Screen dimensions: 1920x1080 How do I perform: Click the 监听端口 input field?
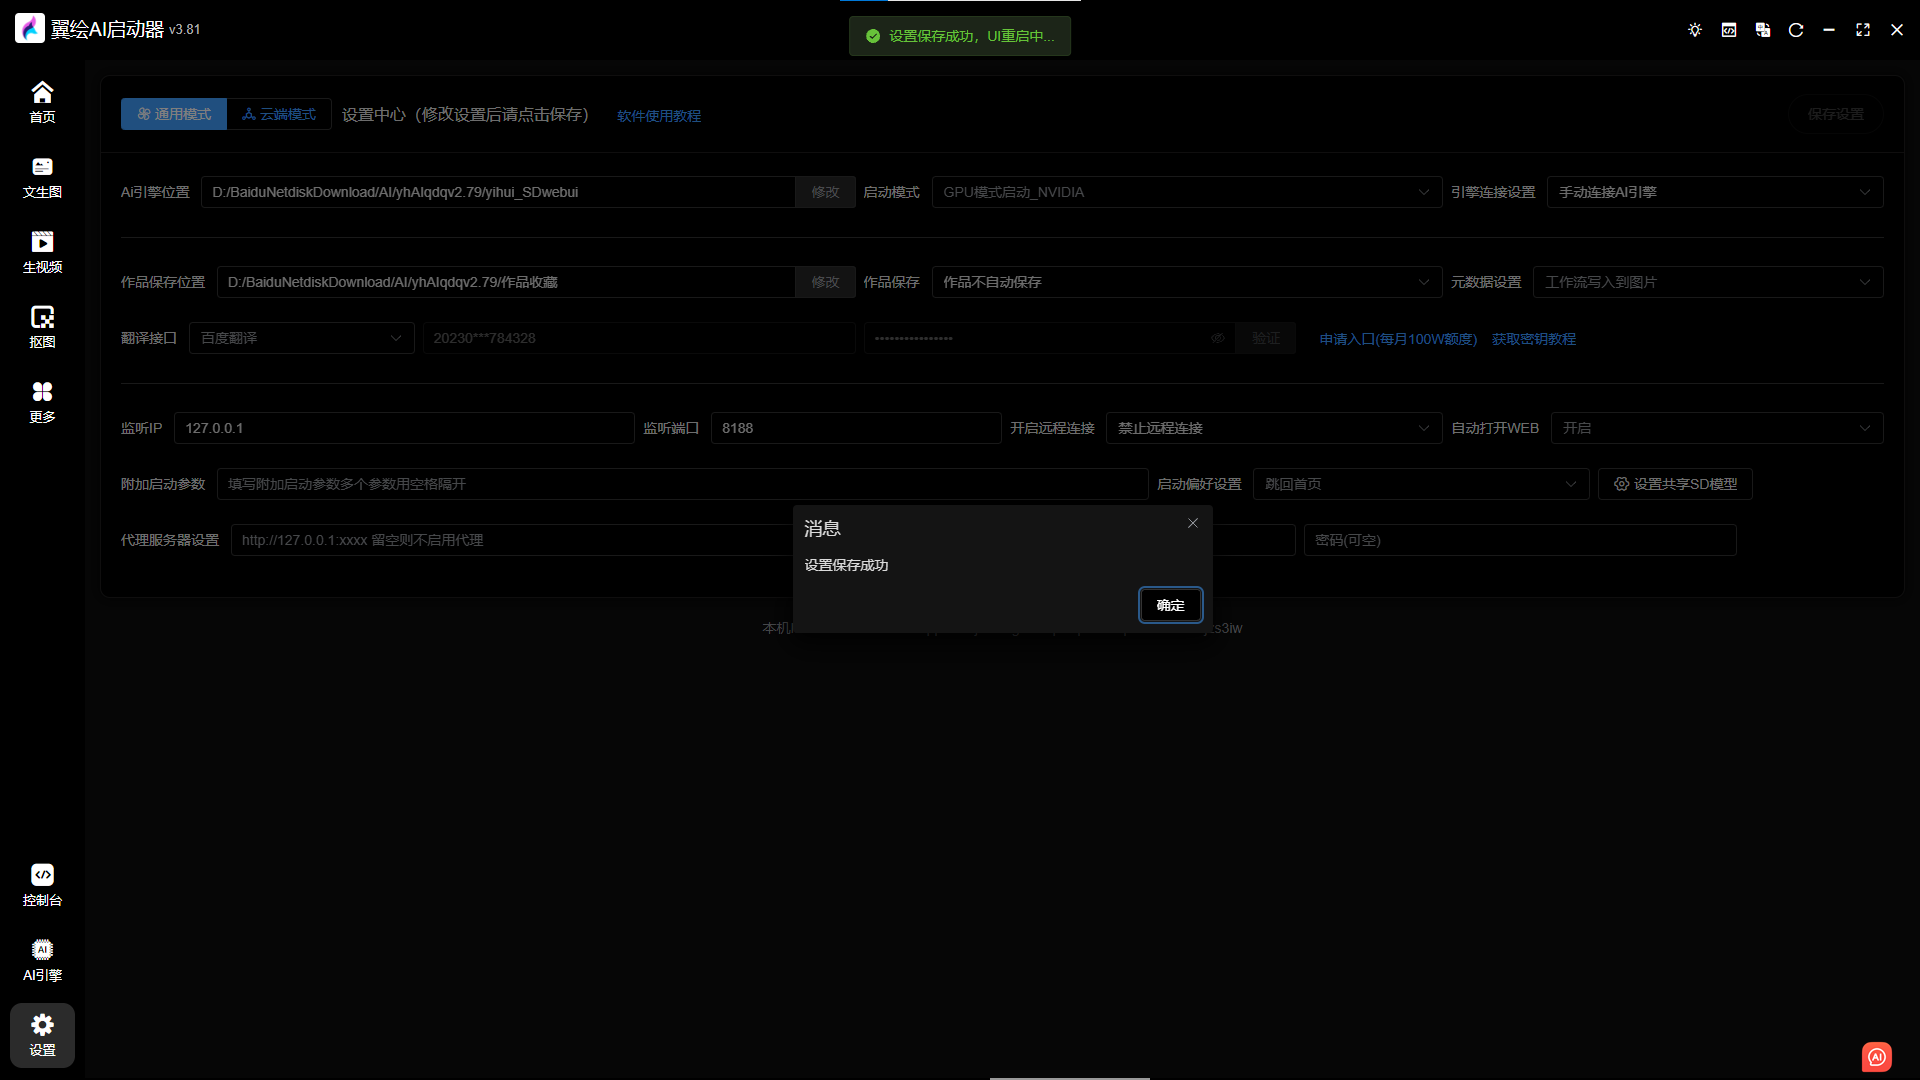[856, 428]
